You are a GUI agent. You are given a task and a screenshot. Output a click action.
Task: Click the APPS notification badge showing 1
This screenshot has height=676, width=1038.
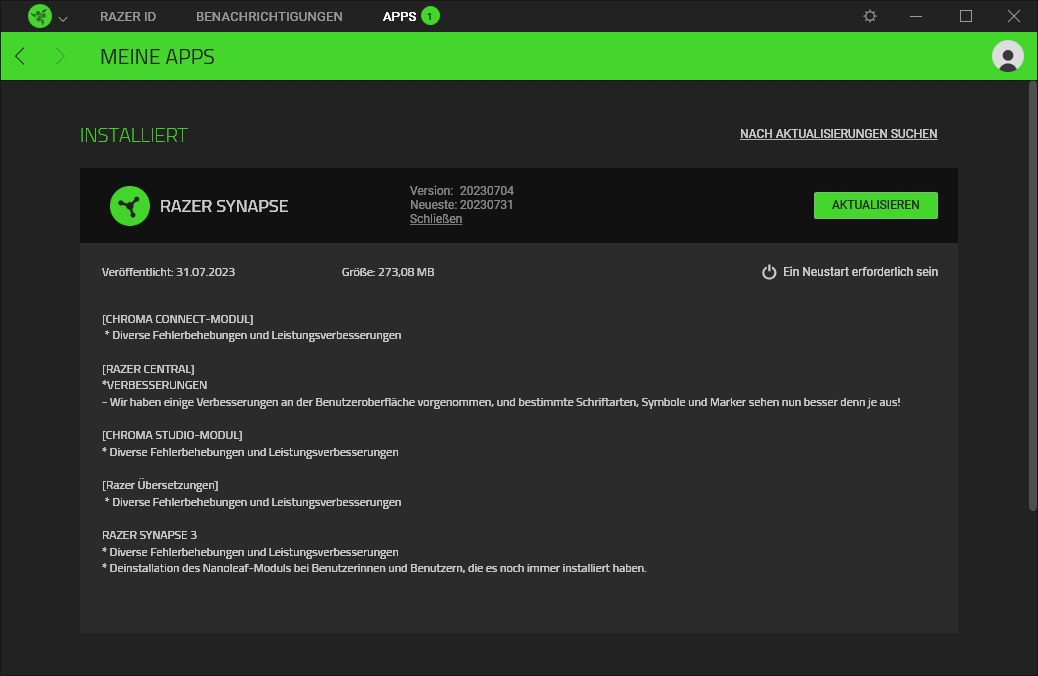click(430, 16)
